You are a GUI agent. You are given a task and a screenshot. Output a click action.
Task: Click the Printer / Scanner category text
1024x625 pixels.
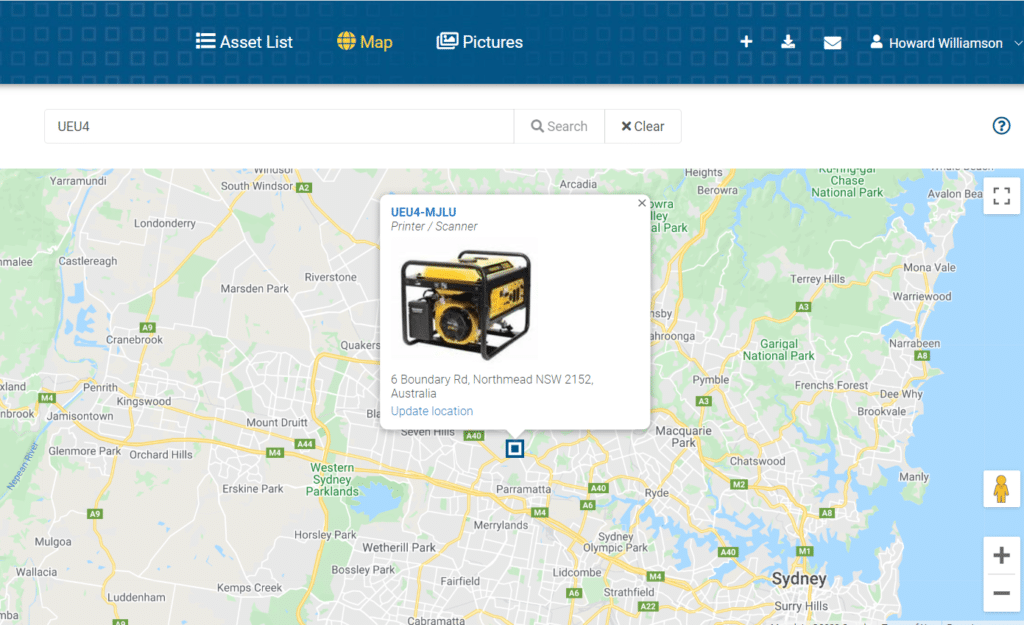[x=434, y=226]
